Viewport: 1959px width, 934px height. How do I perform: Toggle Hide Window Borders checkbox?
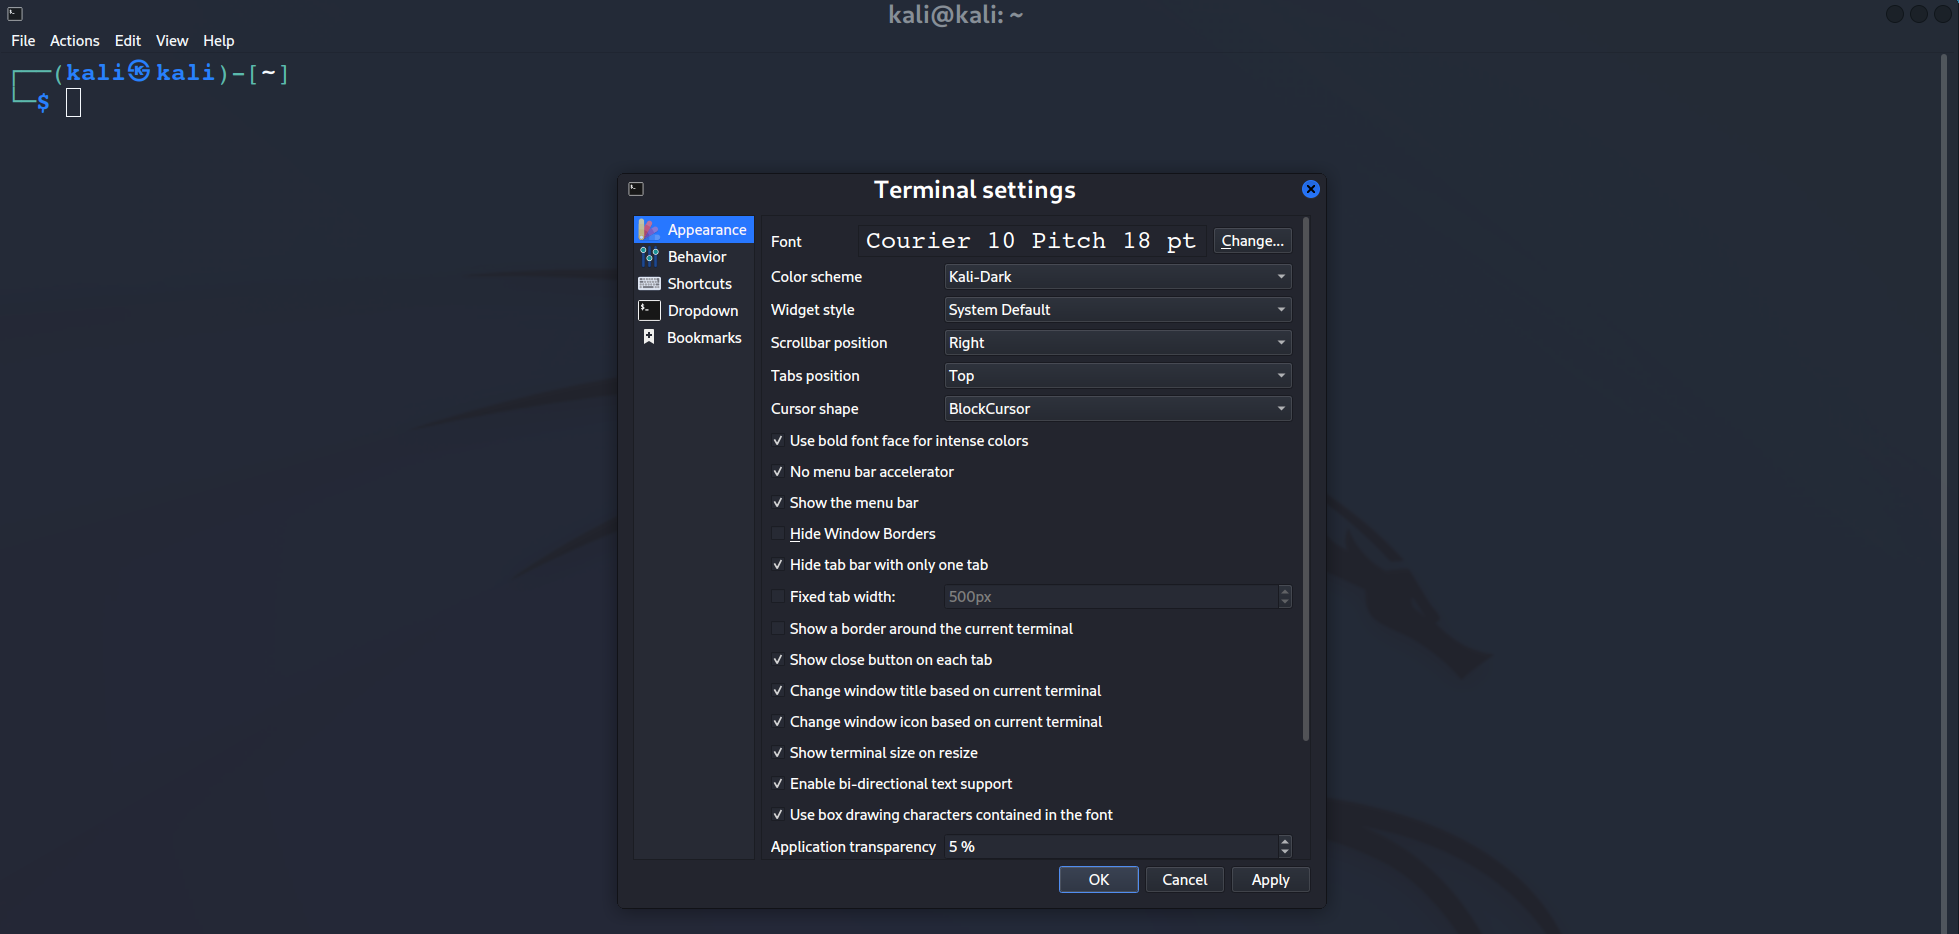point(778,534)
